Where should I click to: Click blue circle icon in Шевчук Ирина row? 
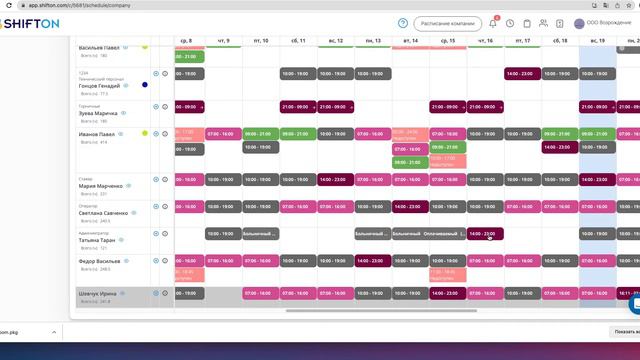pyautogui.click(x=156, y=293)
